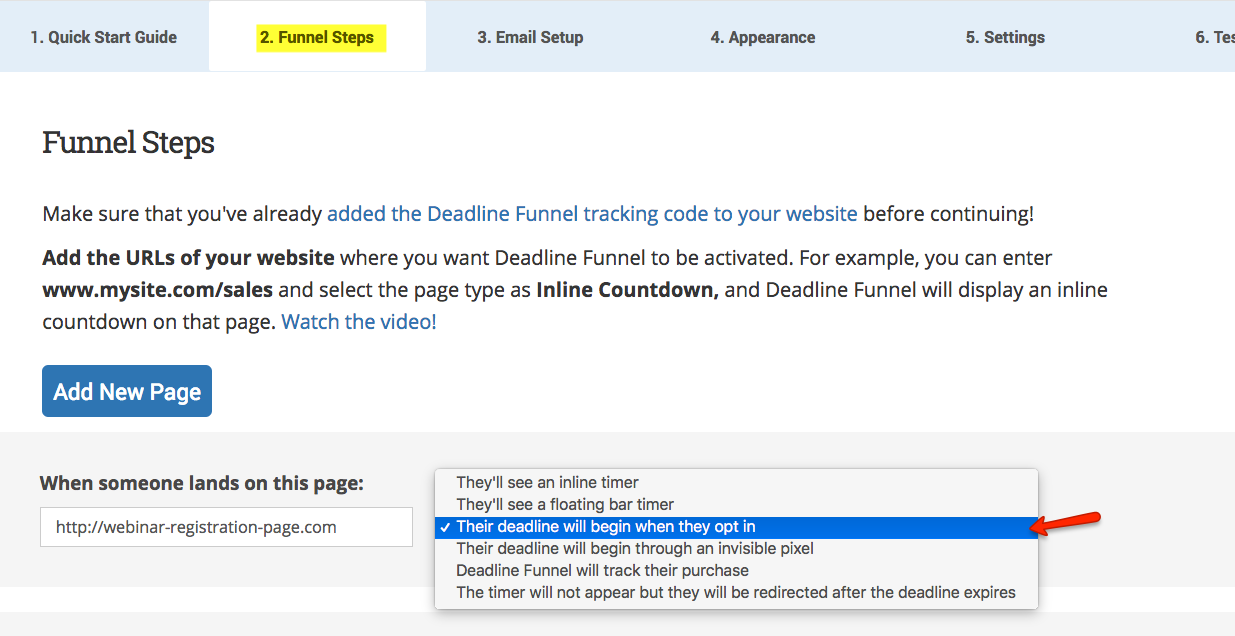This screenshot has height=636, width=1235.
Task: Open the 1. Quick Start Guide tab
Action: pos(103,37)
